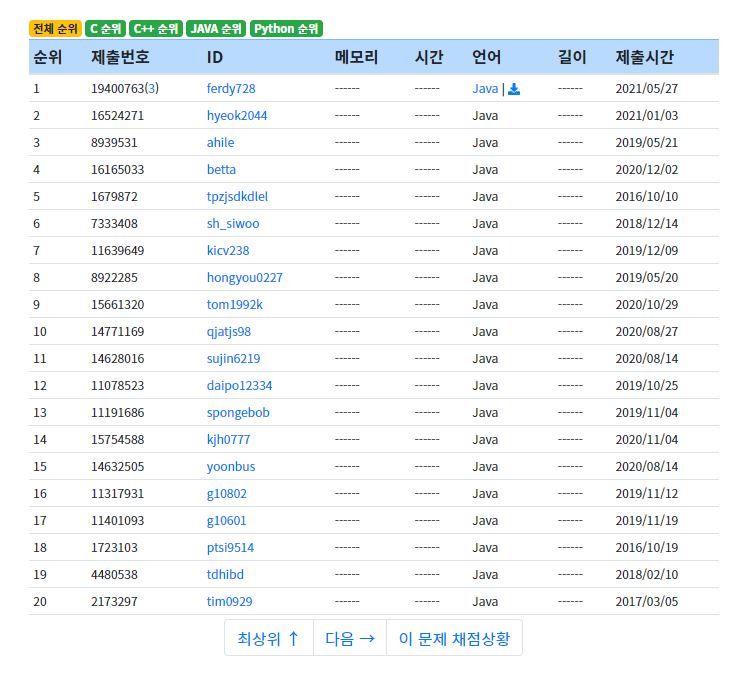
Task: View daipo12334's user page
Action: pyautogui.click(x=239, y=385)
